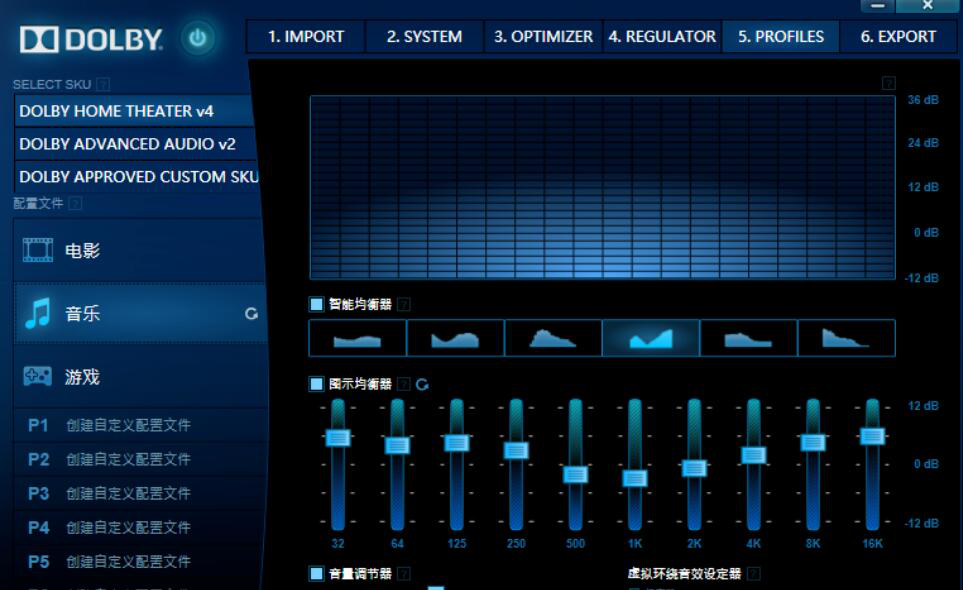This screenshot has height=590, width=963.
Task: Click the 32 Hz band slider handle
Action: 338,437
